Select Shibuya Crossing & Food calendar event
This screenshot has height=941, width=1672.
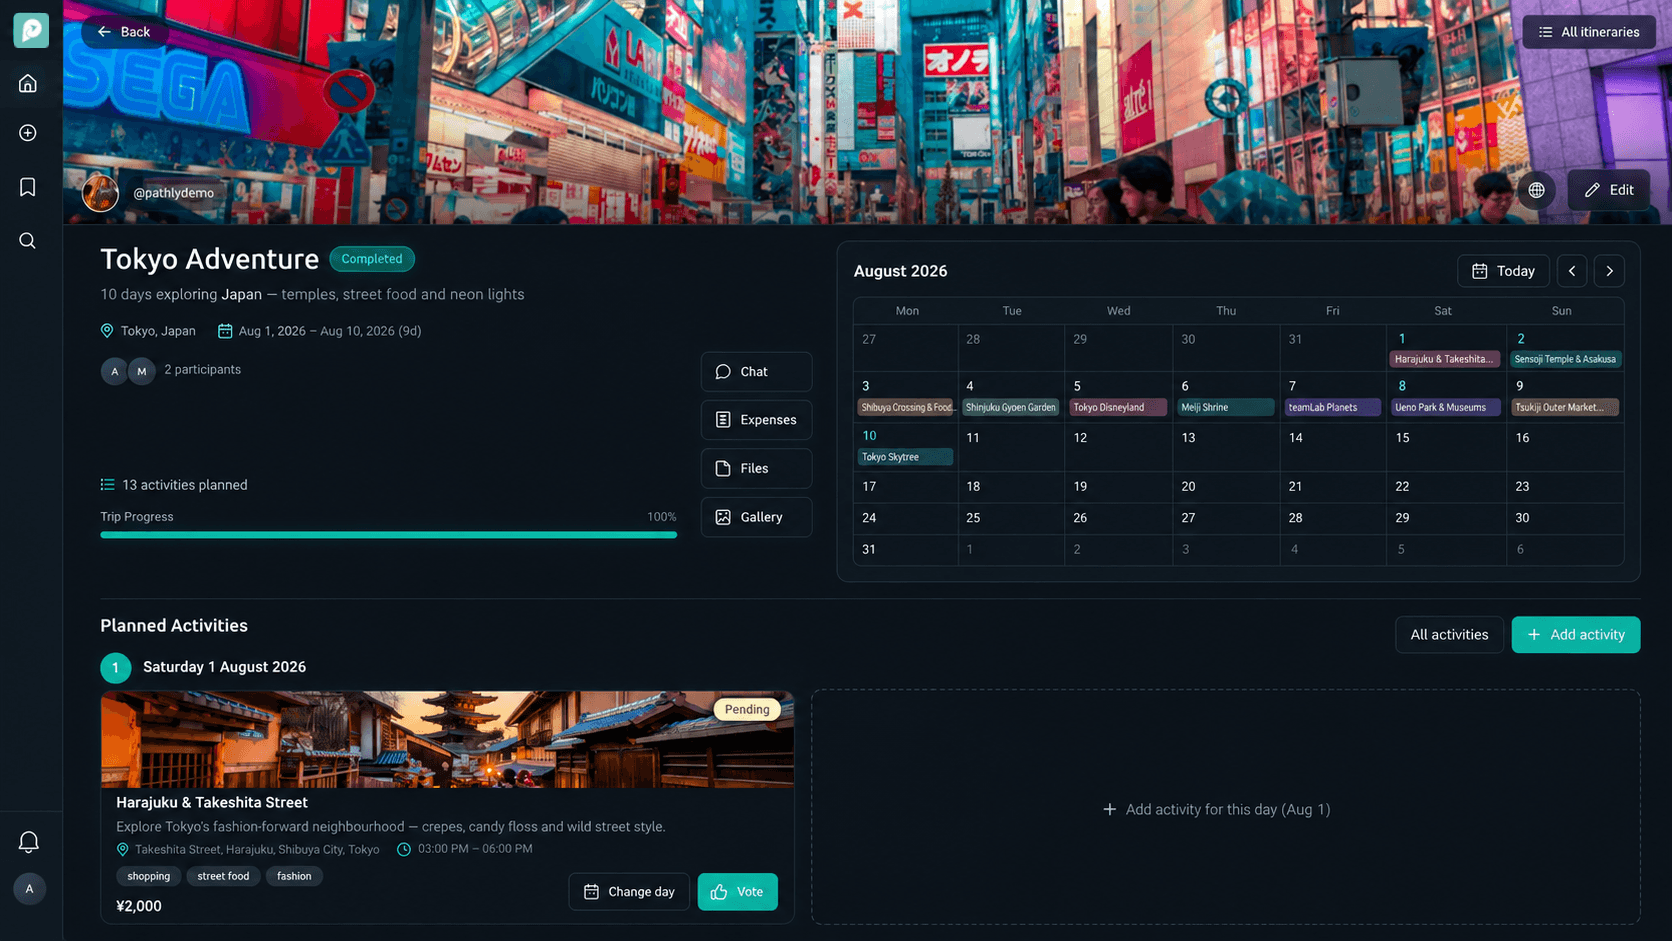[x=906, y=407]
